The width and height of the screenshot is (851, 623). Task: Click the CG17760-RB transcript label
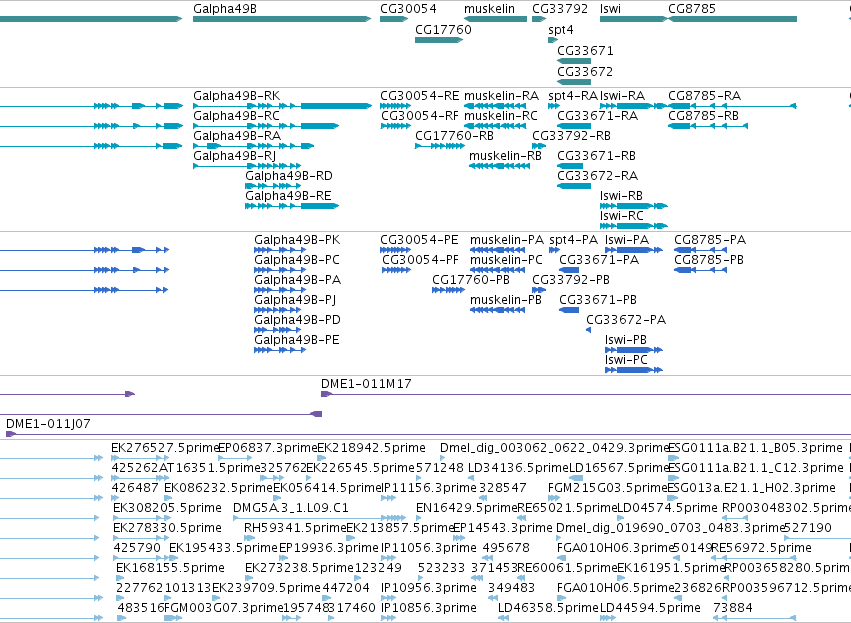454,136
